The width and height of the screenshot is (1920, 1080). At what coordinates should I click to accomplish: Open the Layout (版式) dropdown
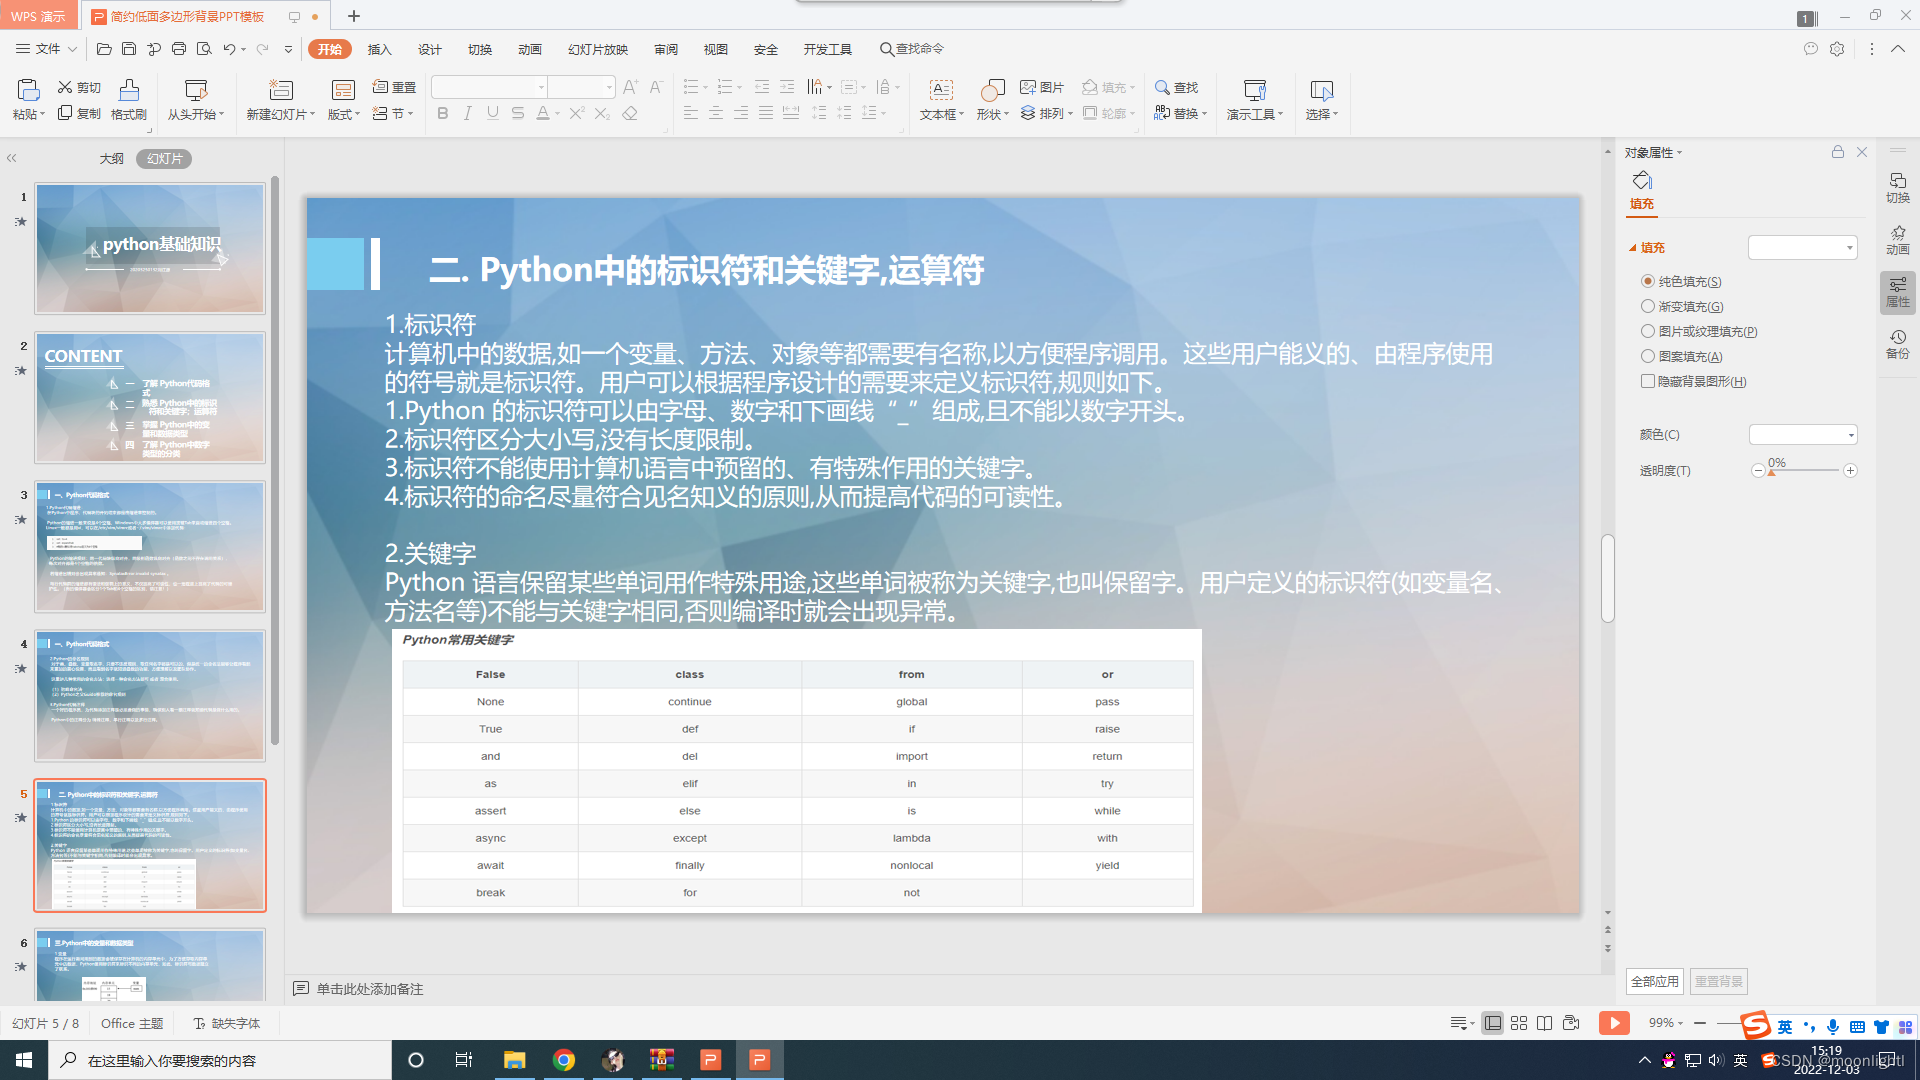(344, 114)
